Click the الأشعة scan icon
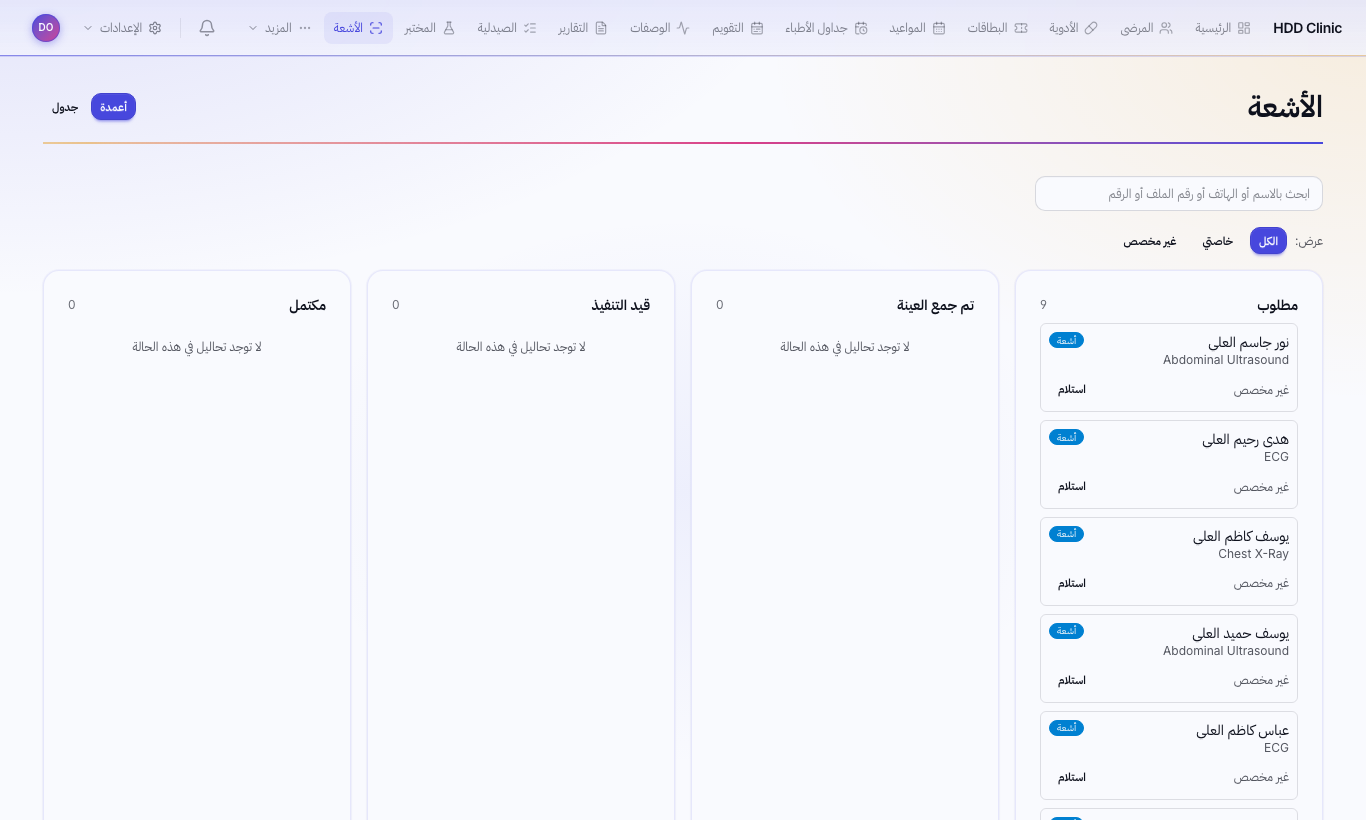 click(x=376, y=28)
